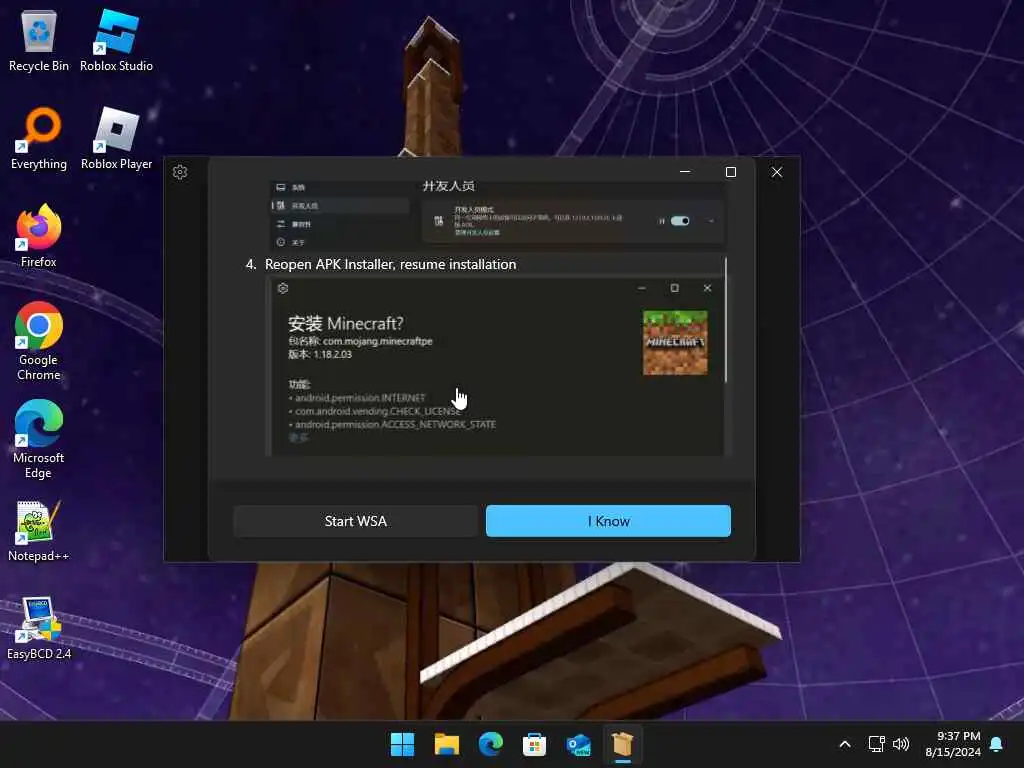Click the '安装 Minecraft?' heading text
The image size is (1024, 768).
[x=345, y=323]
